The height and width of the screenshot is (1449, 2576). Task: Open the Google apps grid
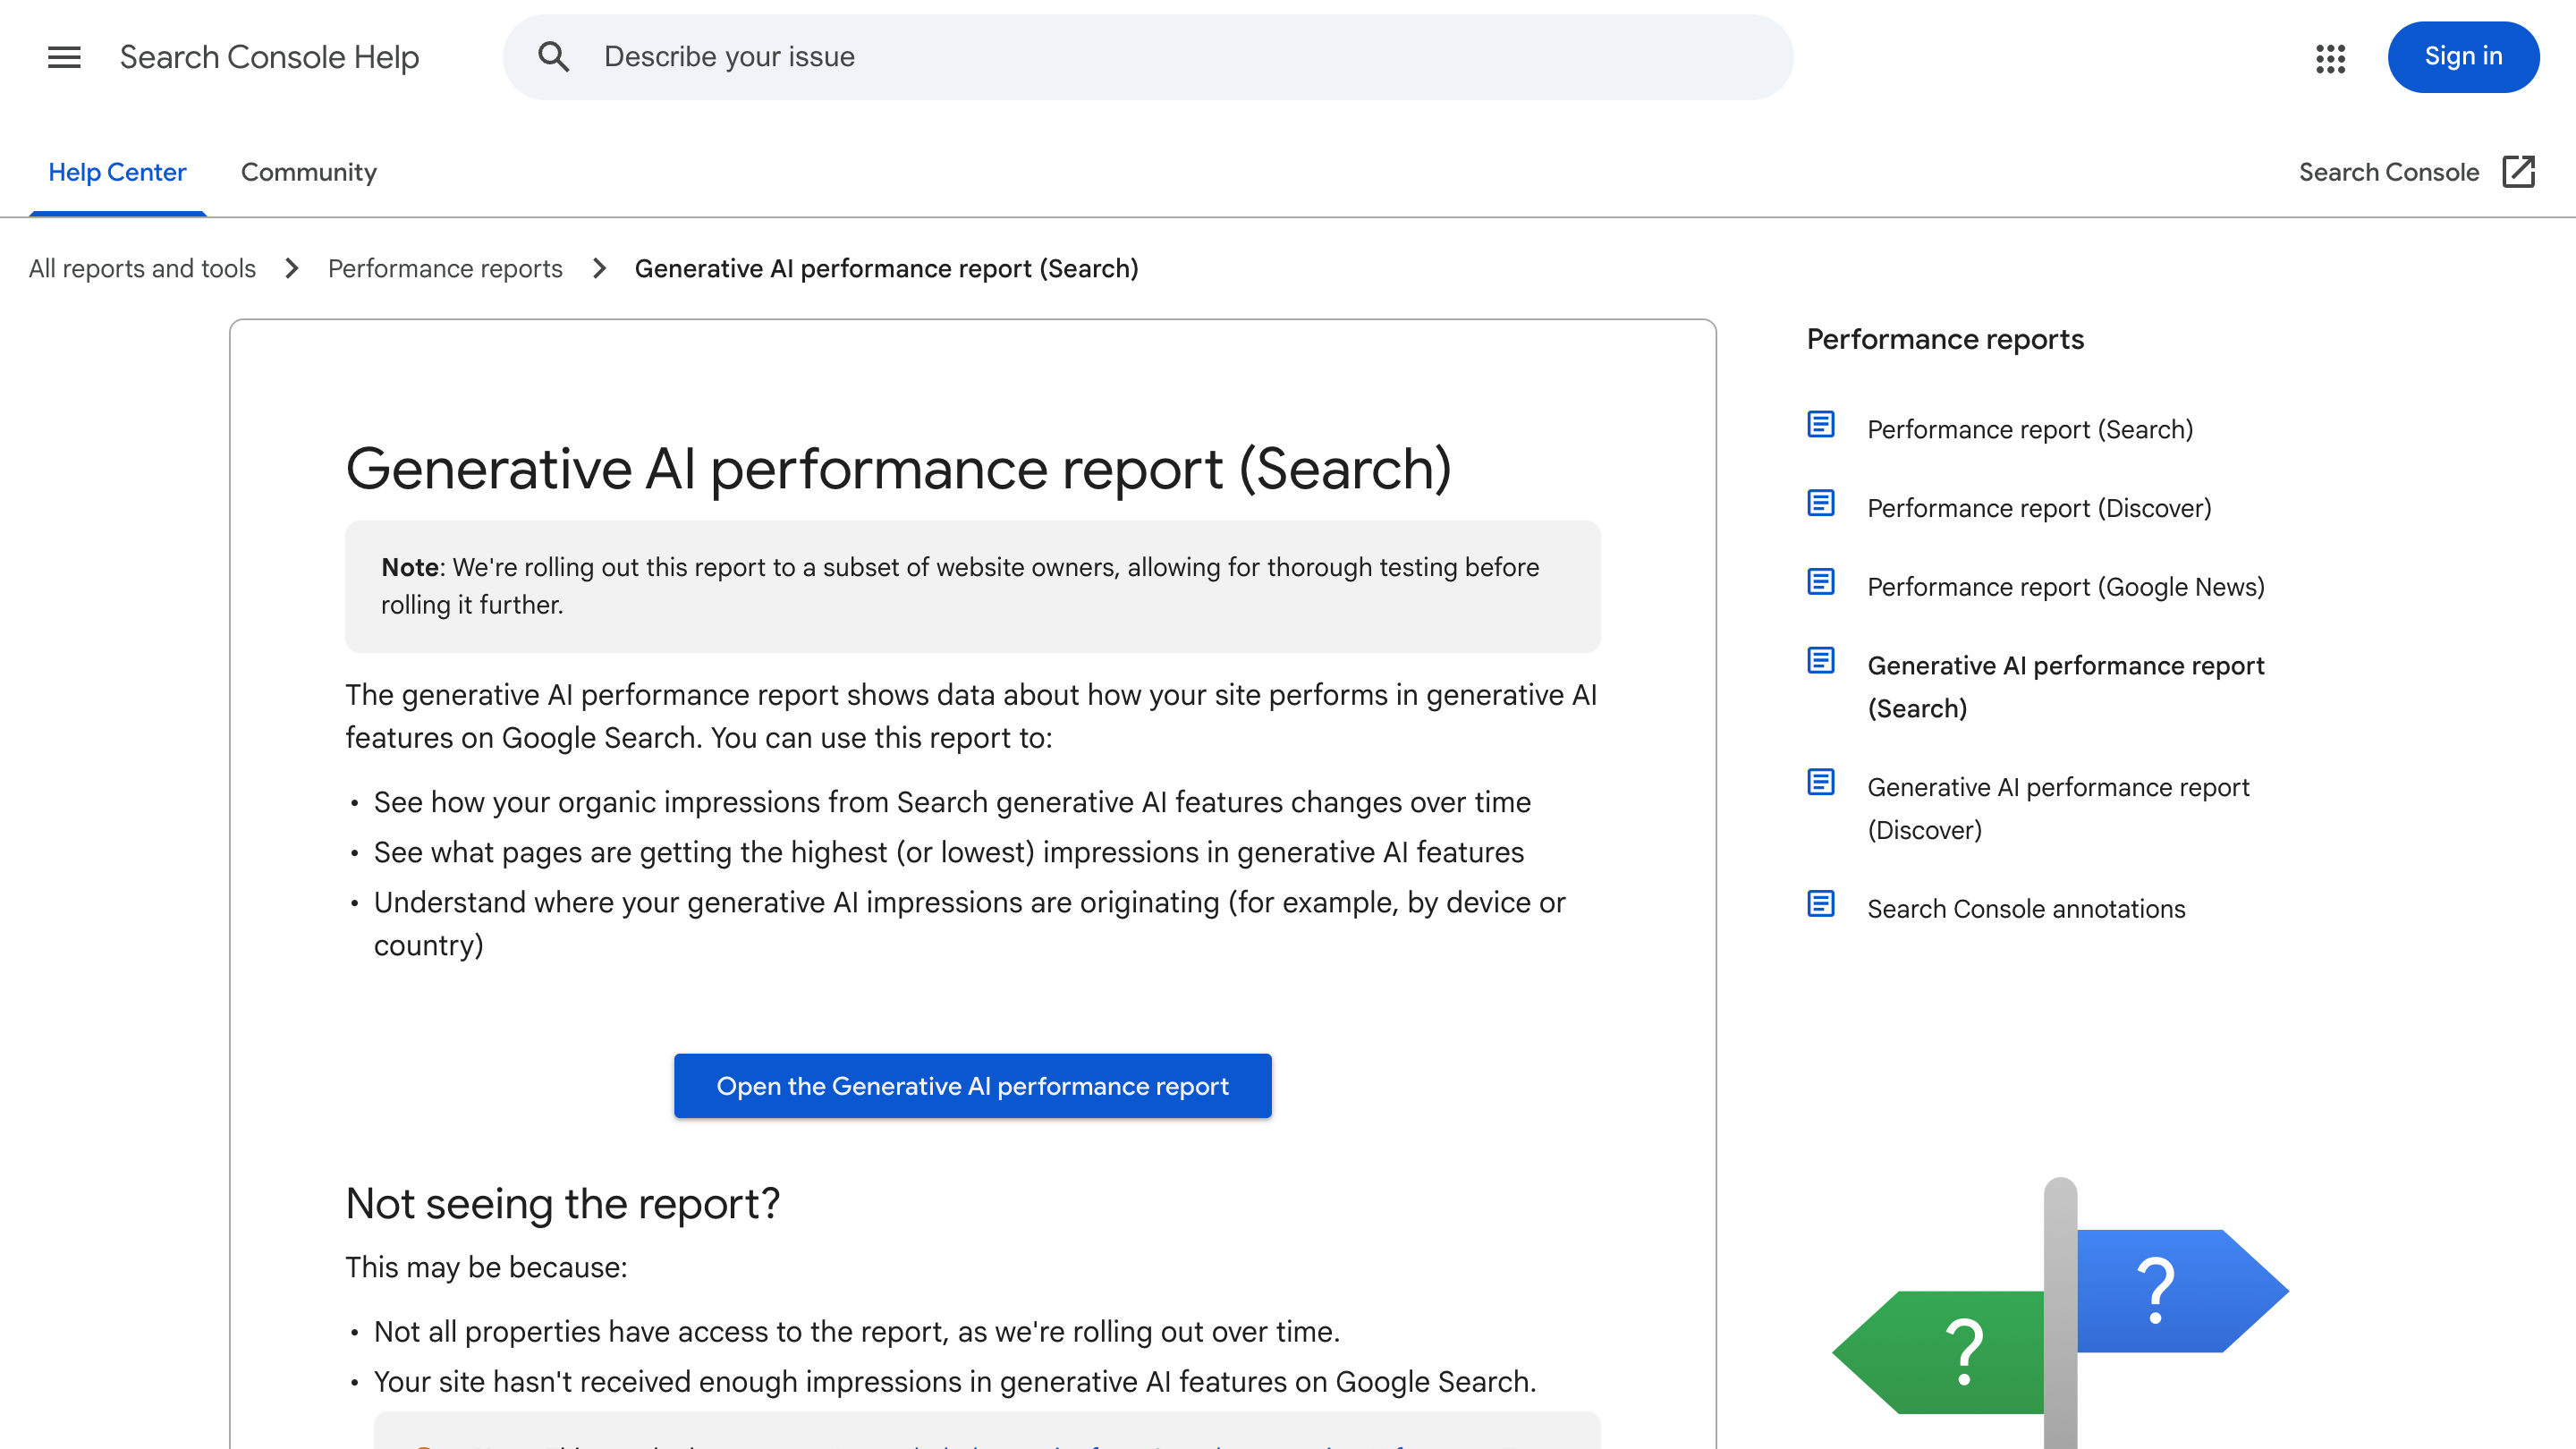pyautogui.click(x=2330, y=58)
